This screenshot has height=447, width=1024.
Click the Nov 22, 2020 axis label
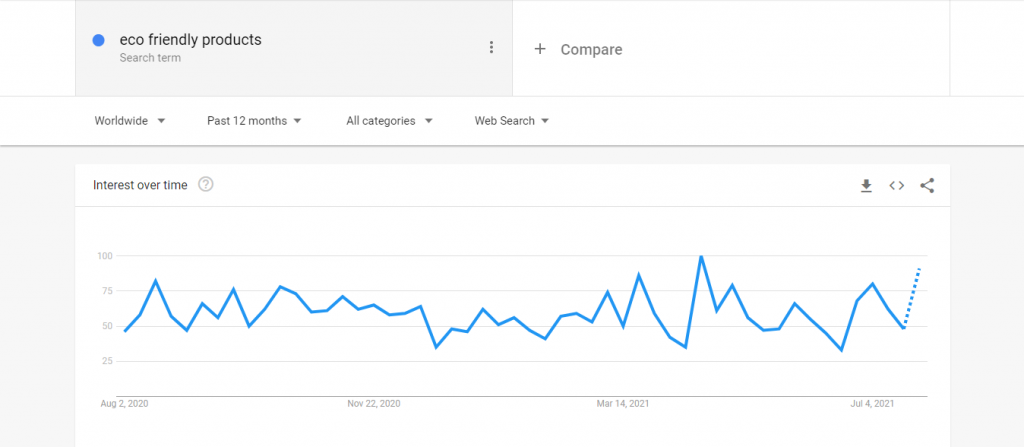374,404
